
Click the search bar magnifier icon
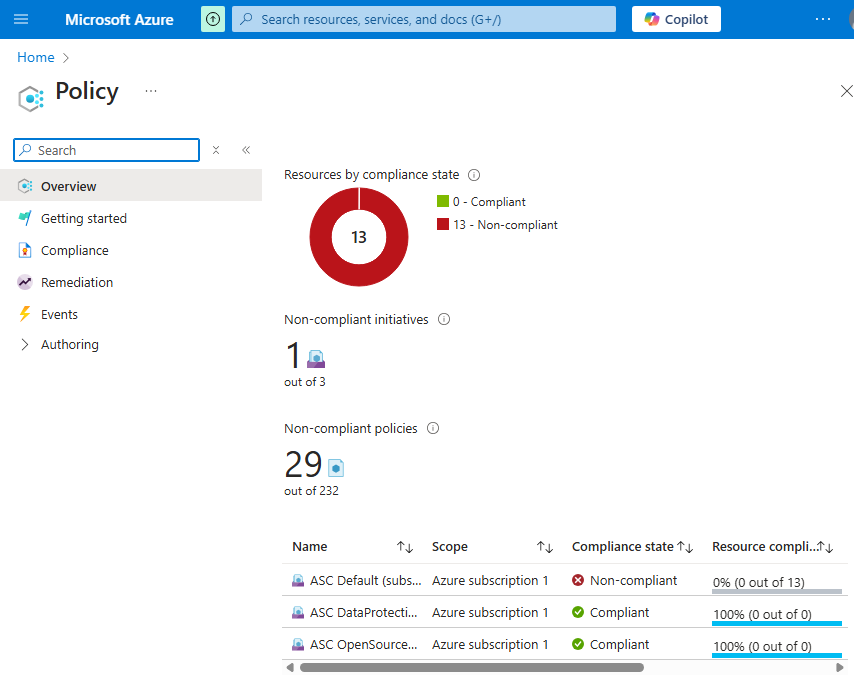[246, 19]
